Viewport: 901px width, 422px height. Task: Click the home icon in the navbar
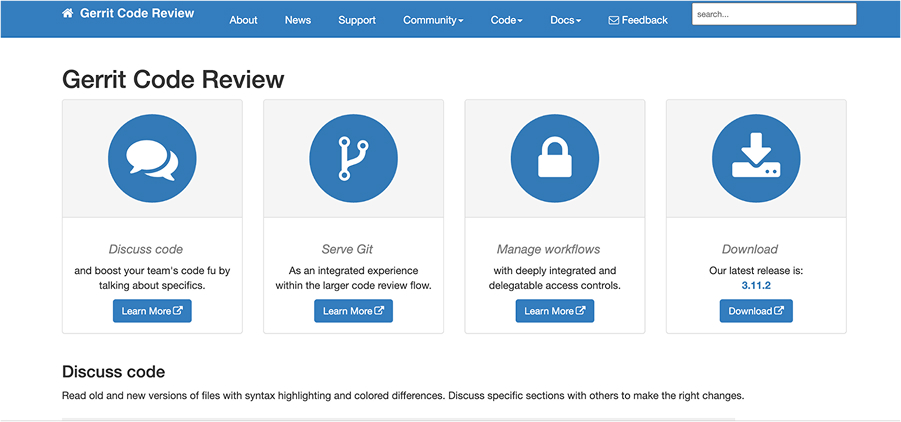pos(68,13)
